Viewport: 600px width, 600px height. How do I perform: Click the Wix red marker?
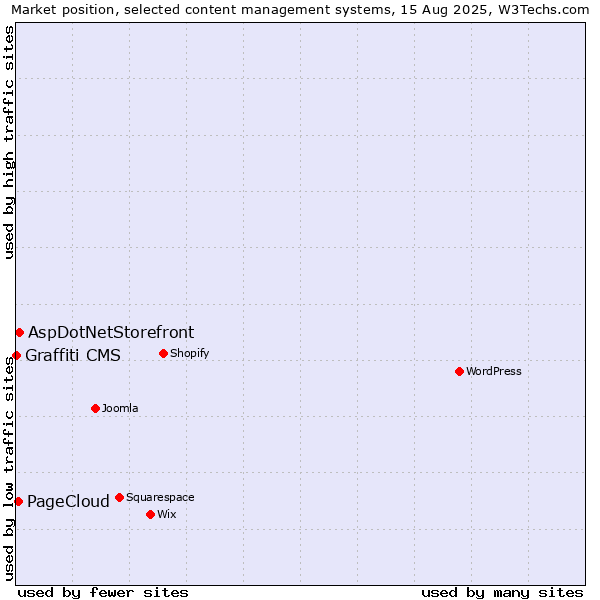pyautogui.click(x=150, y=515)
